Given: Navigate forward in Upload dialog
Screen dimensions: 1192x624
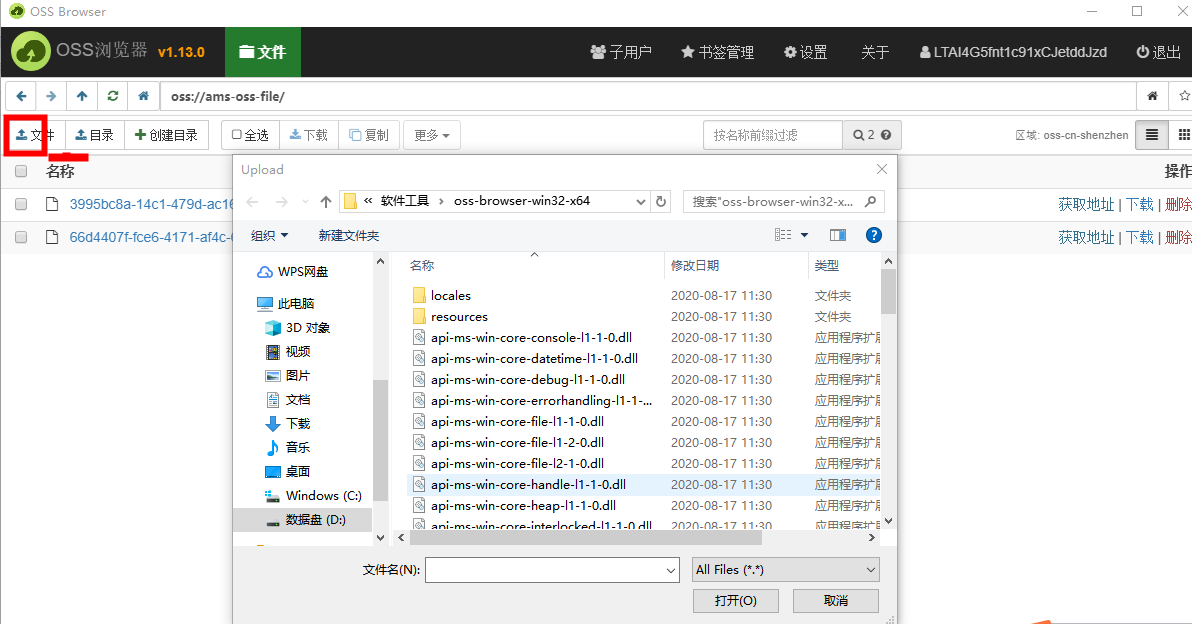Looking at the screenshot, I should (281, 201).
